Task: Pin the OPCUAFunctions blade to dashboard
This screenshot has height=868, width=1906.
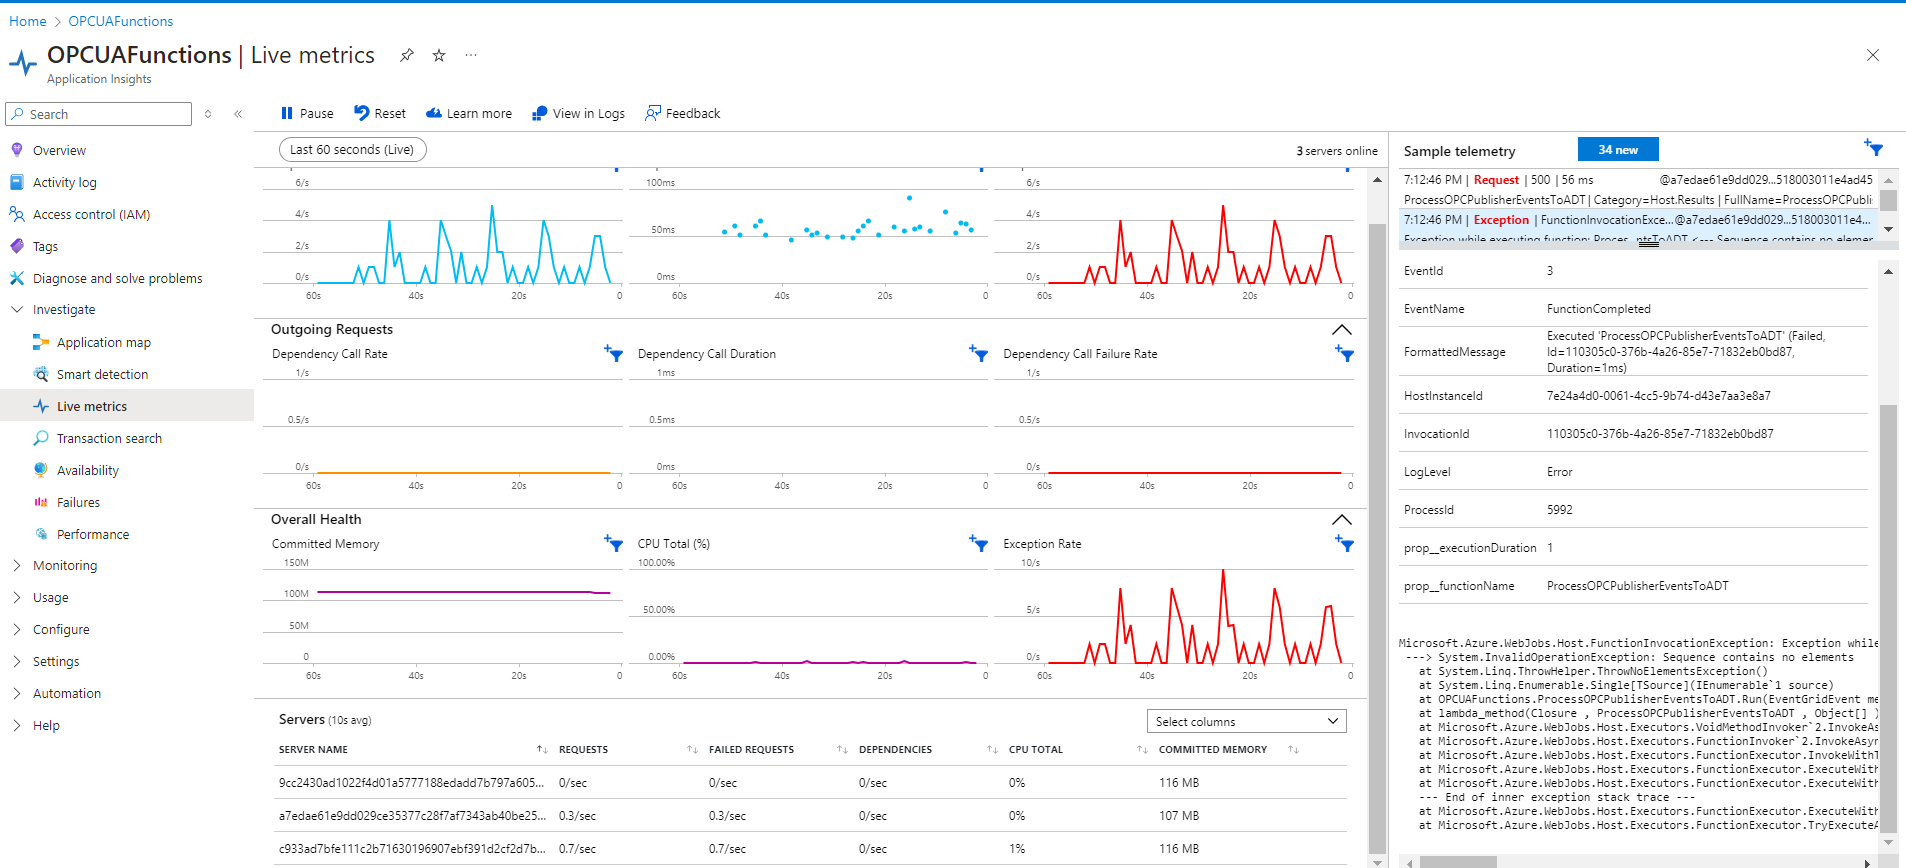Action: [x=406, y=55]
